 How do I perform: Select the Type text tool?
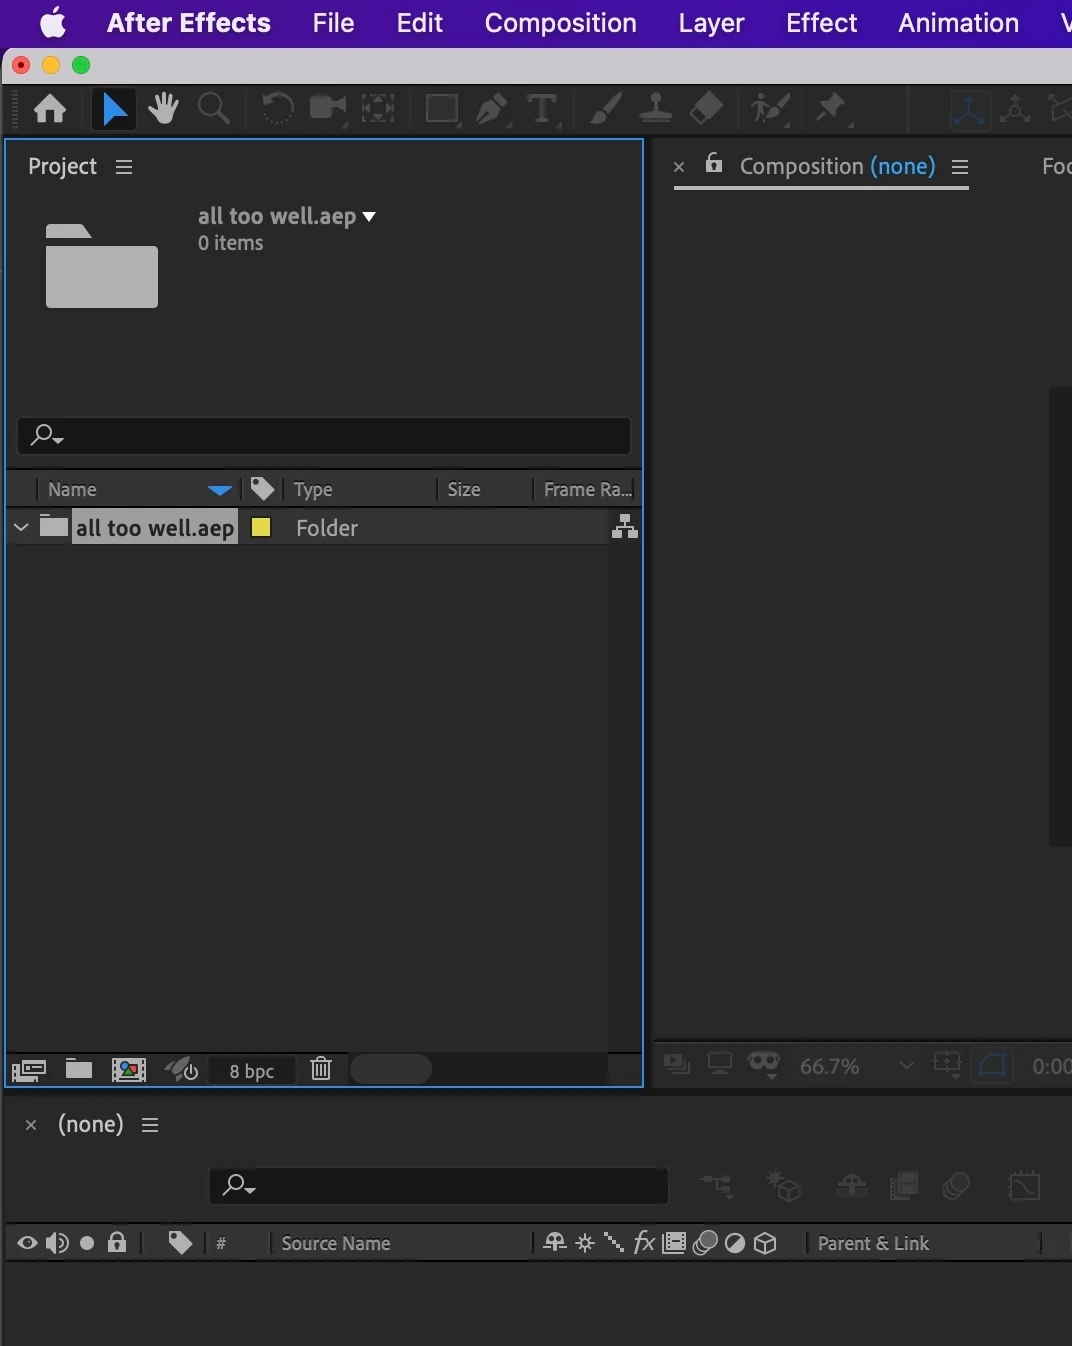point(541,108)
